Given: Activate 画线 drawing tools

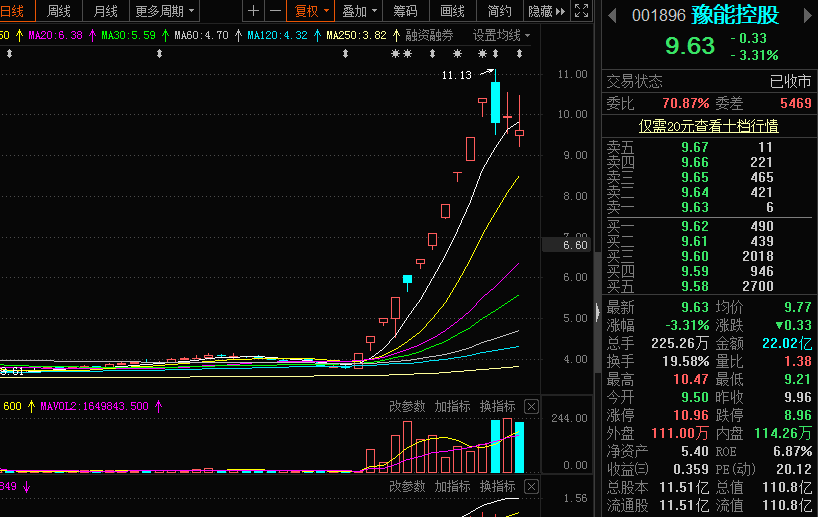Looking at the screenshot, I should [452, 11].
